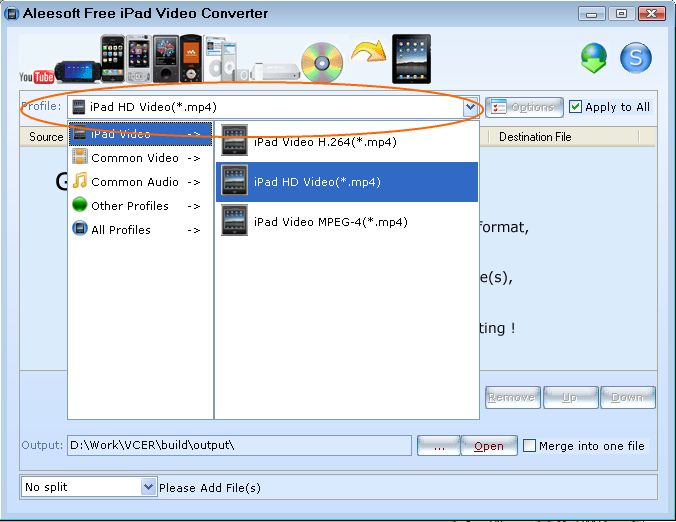Click the Options button
Image resolution: width=676 pixels, height=522 pixels.
(524, 107)
